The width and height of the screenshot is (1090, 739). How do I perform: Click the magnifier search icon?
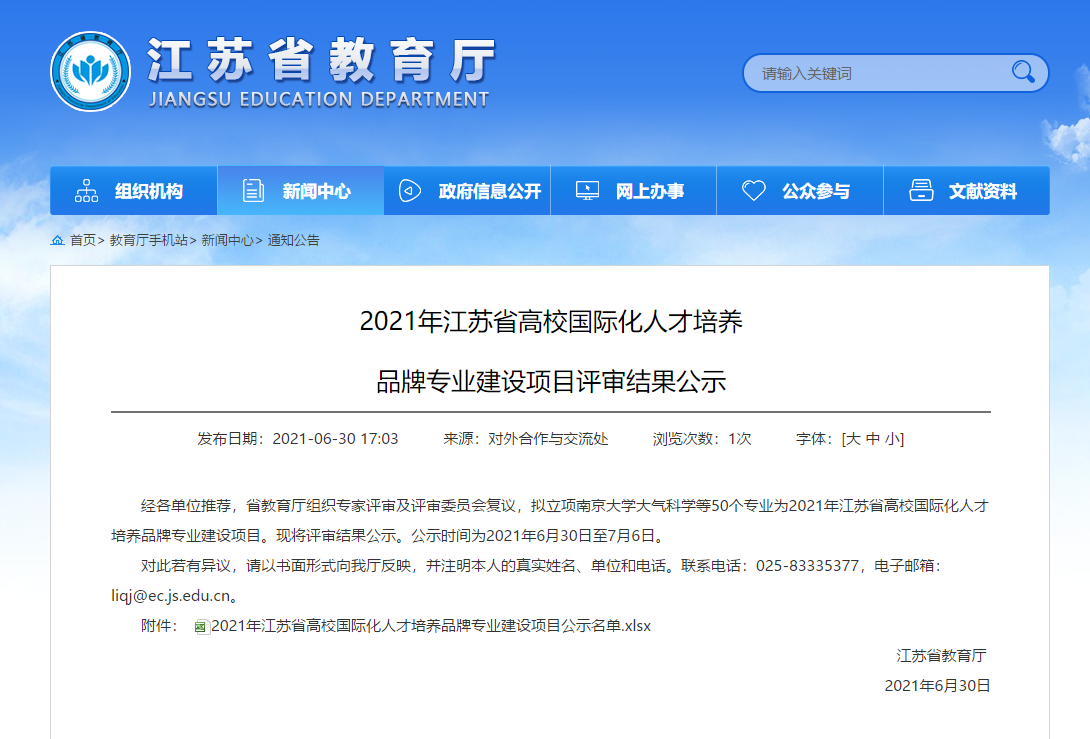coord(1022,72)
